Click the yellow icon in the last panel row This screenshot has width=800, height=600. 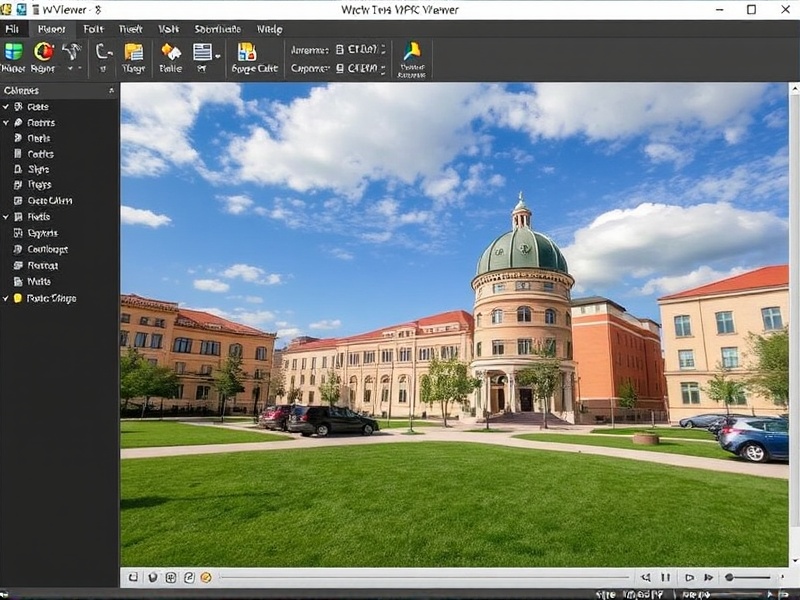coord(18,298)
